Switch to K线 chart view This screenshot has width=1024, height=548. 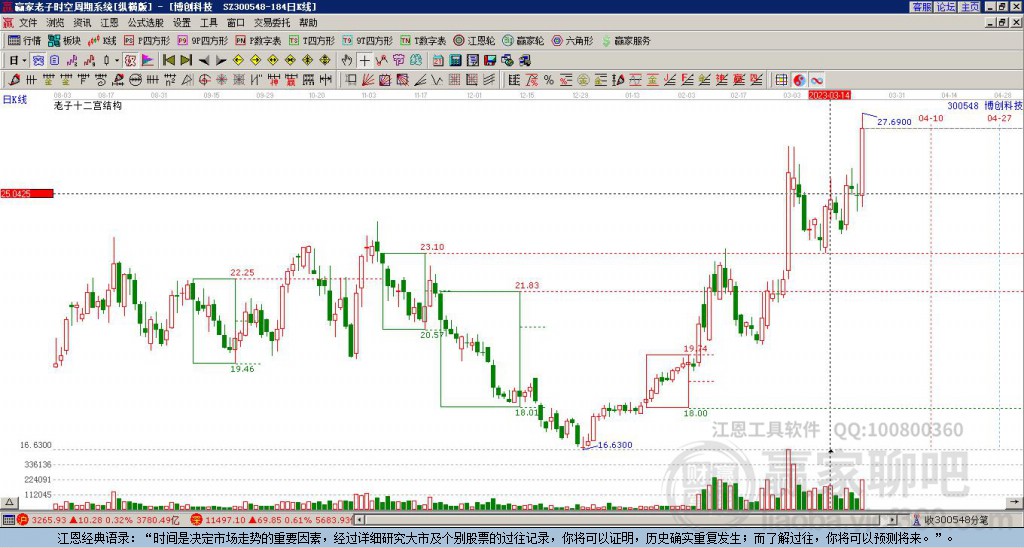point(102,40)
